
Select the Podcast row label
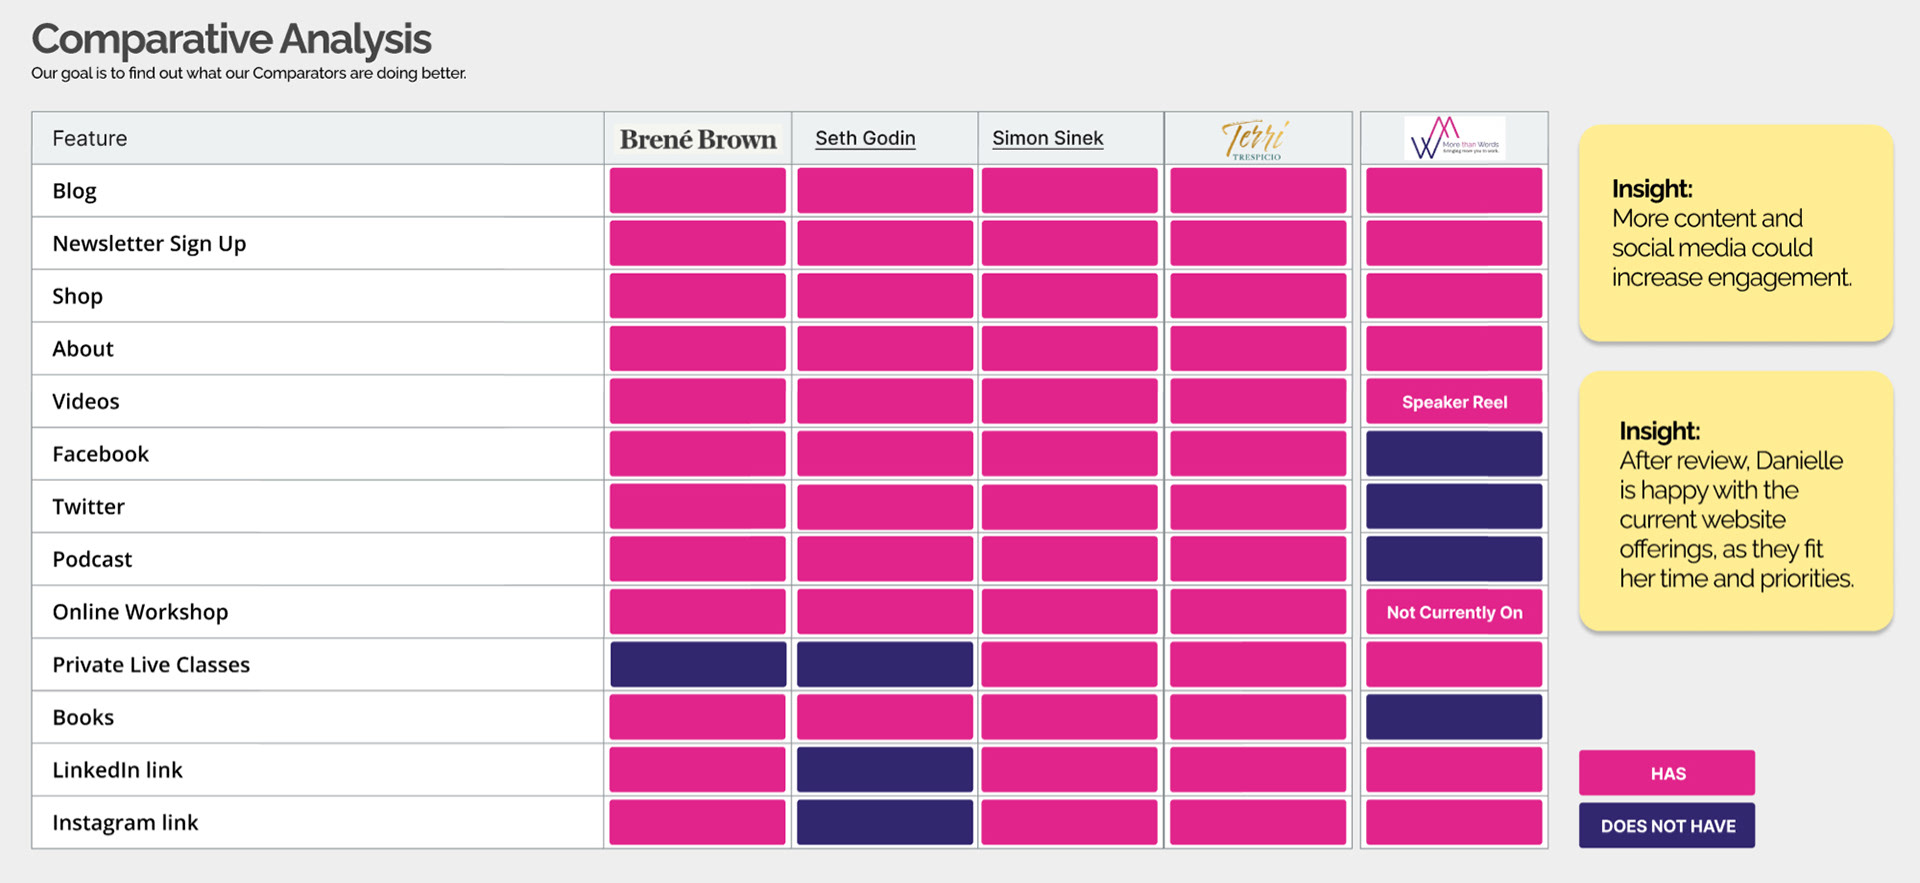coord(92,559)
